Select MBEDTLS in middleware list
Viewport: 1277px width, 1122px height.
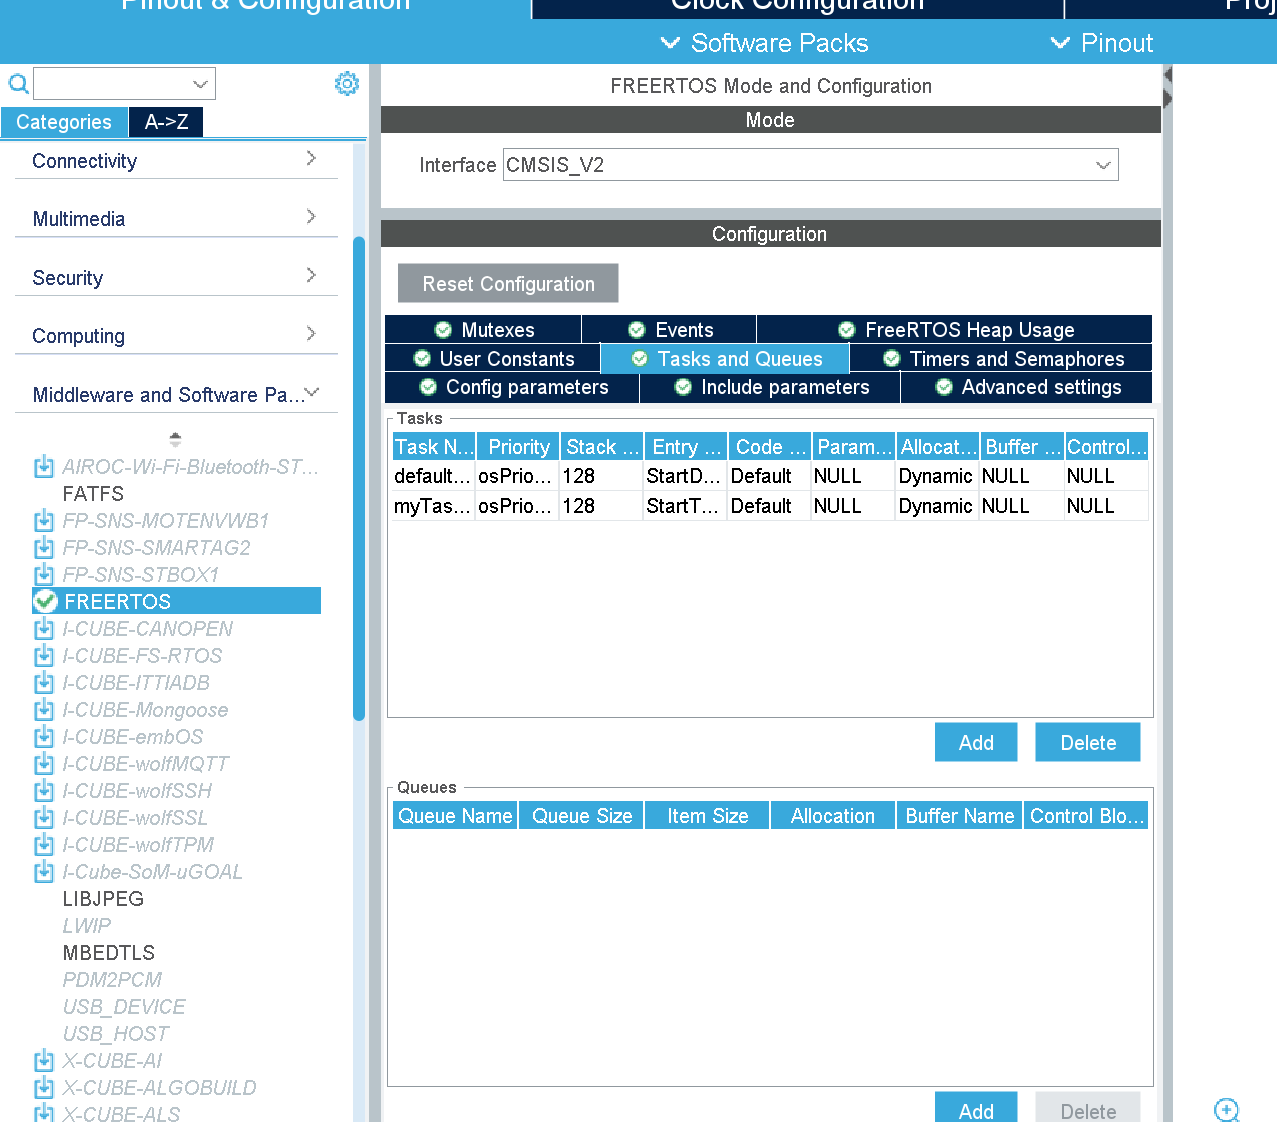[109, 953]
